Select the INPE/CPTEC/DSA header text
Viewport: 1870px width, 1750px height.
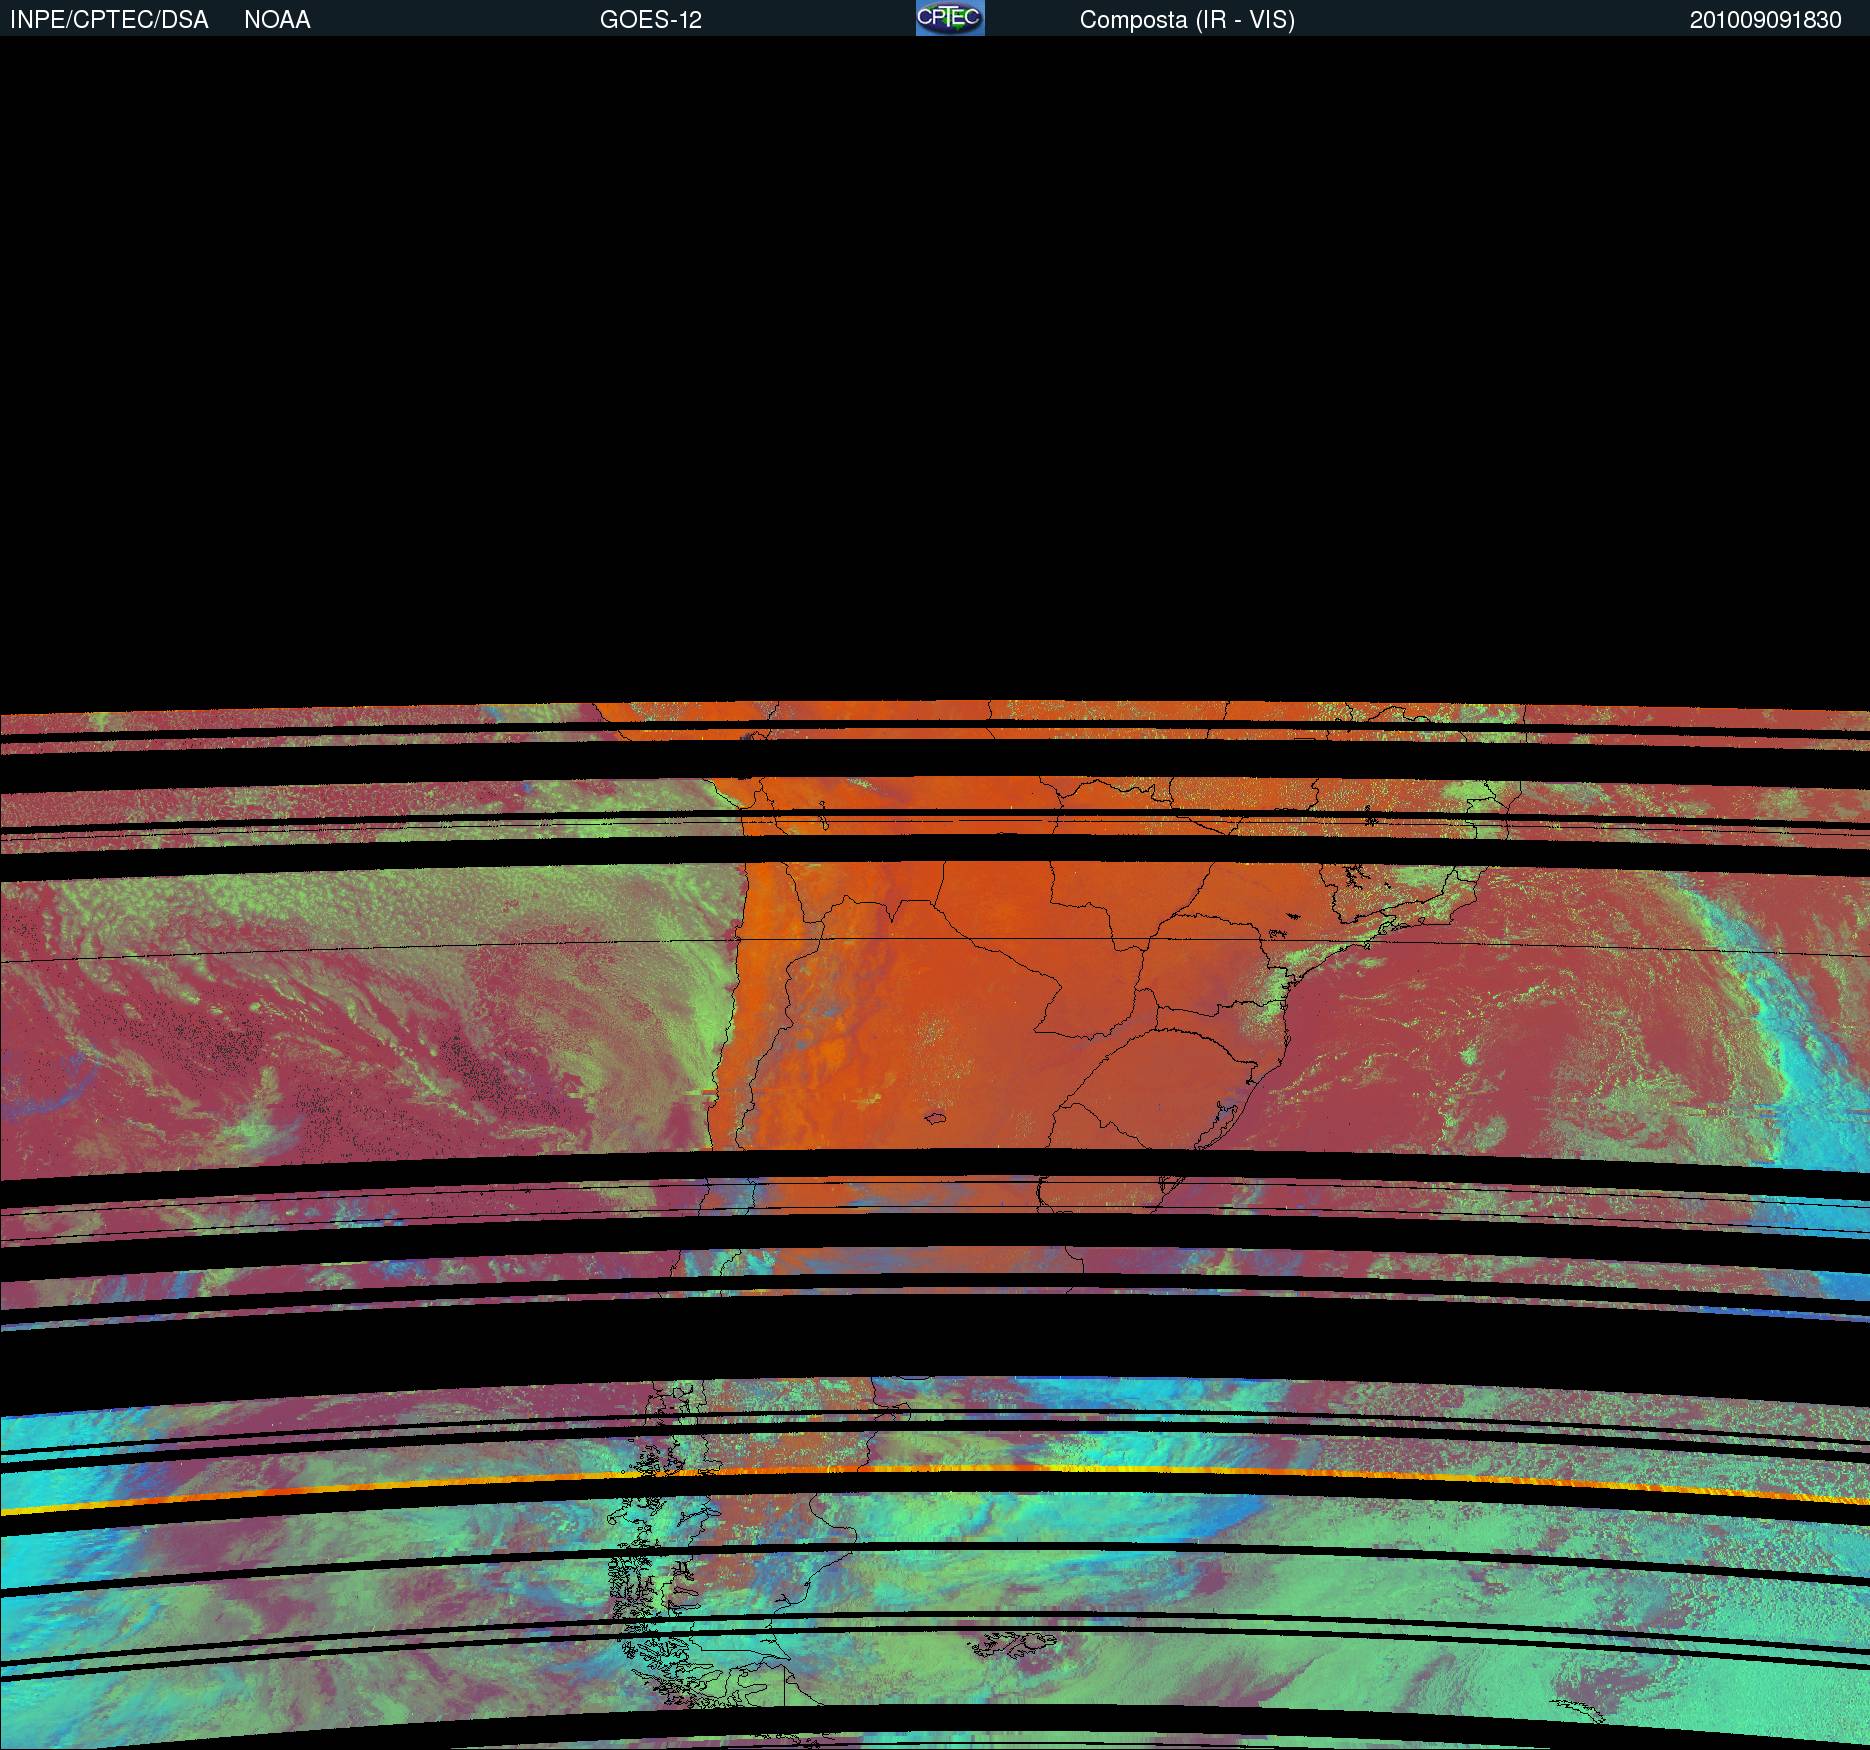click(109, 20)
